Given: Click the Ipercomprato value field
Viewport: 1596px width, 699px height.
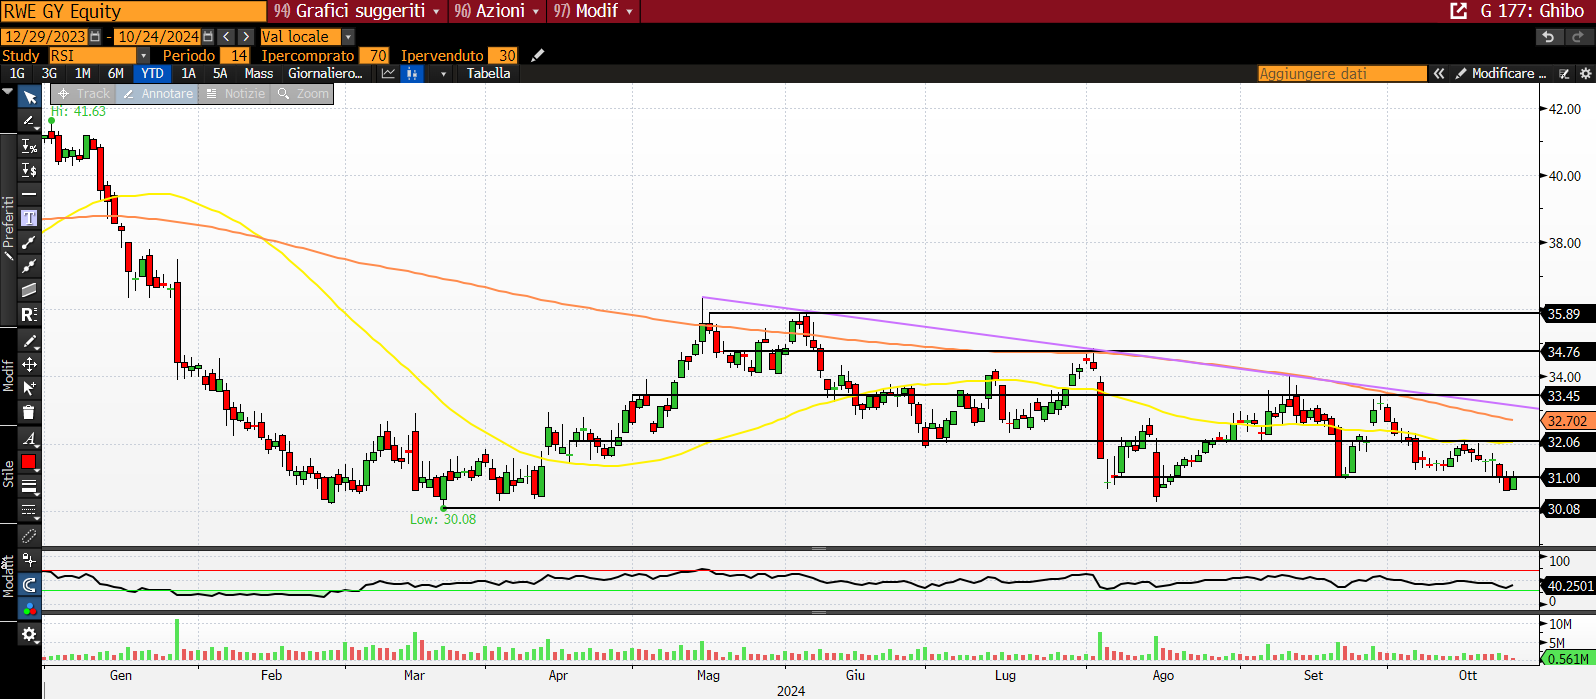Looking at the screenshot, I should [x=374, y=55].
